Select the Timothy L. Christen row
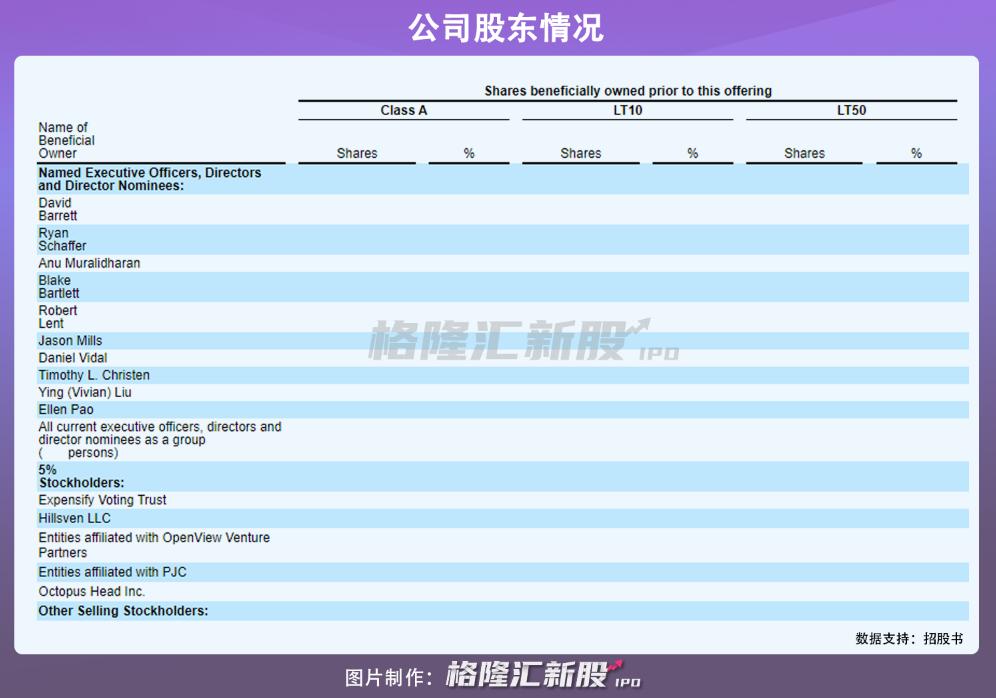The height and width of the screenshot is (698, 996). (502, 375)
